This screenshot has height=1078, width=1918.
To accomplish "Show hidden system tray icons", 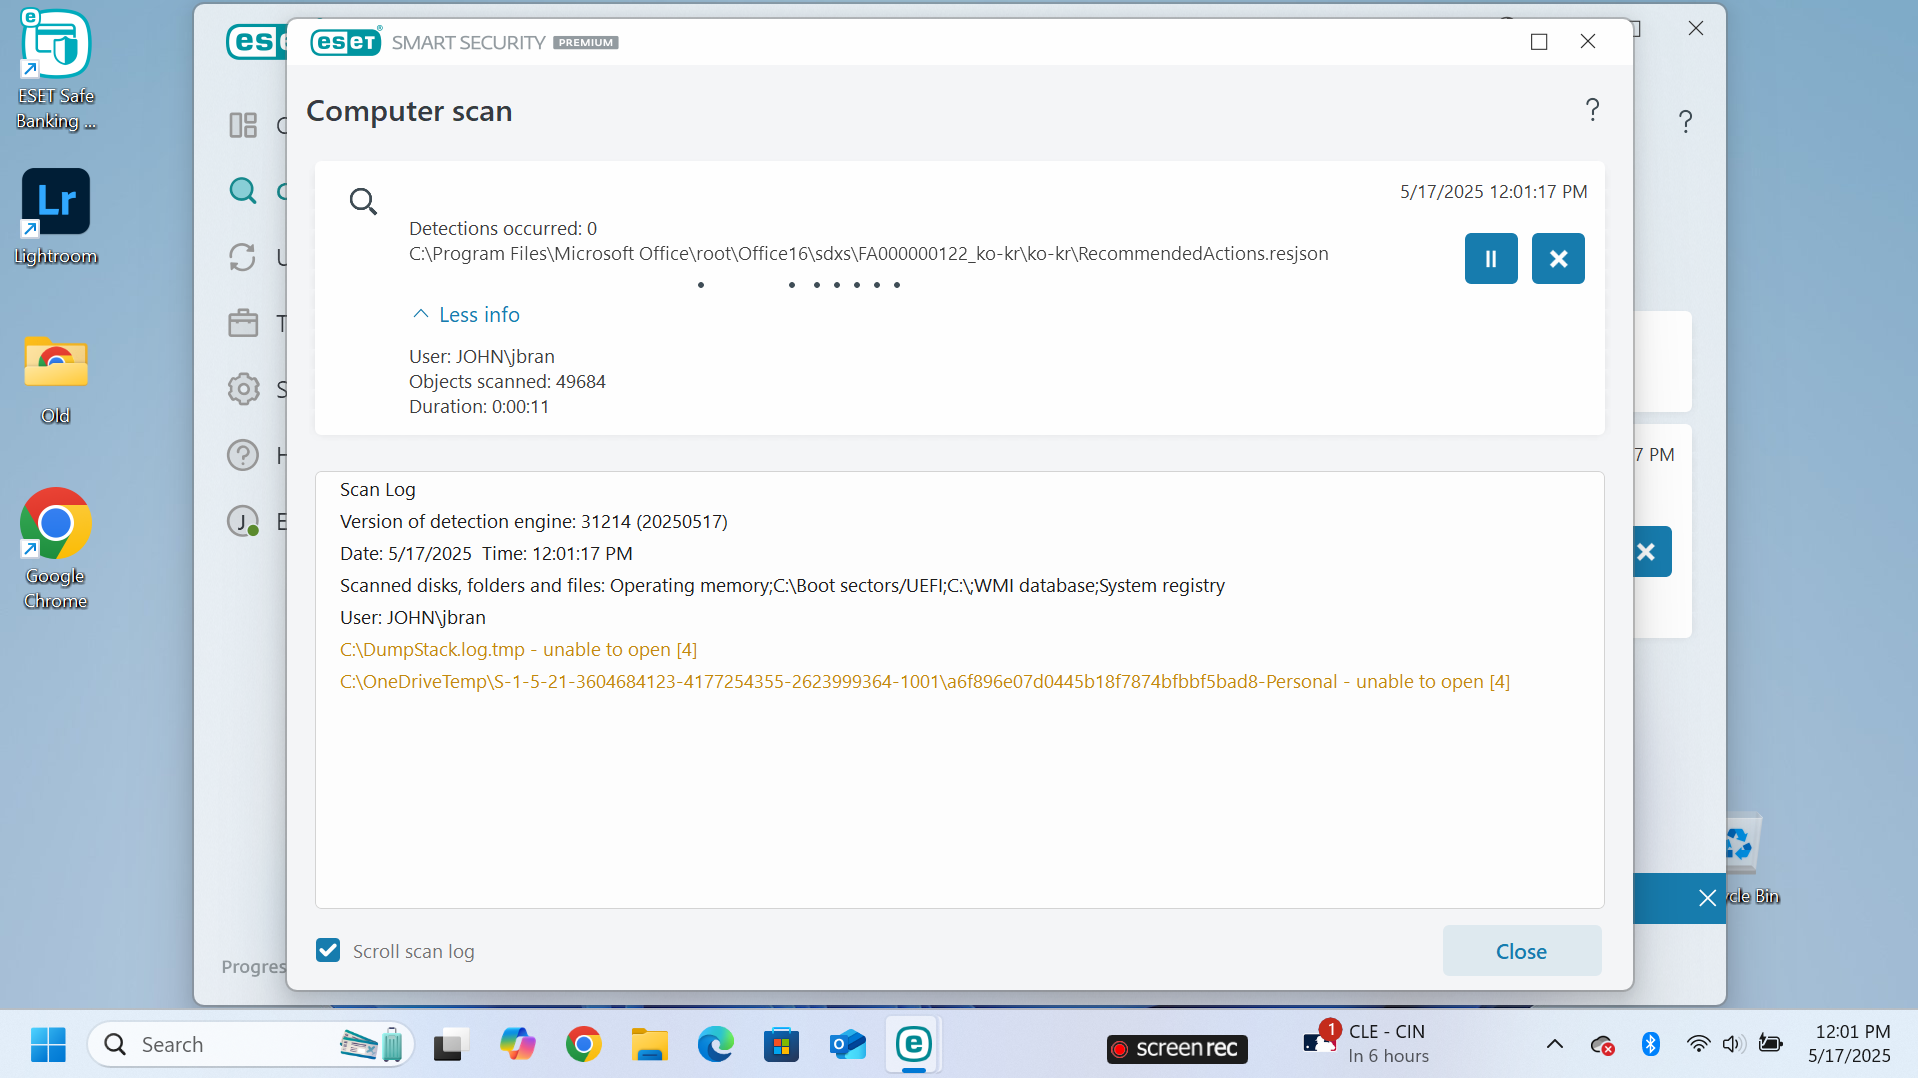I will [1554, 1045].
